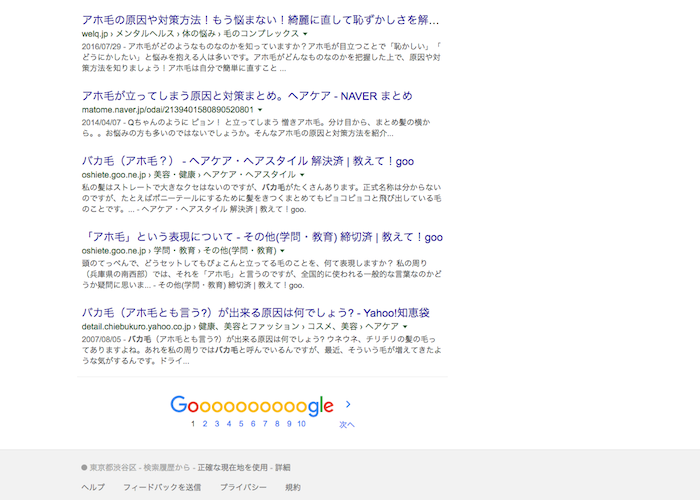Open the プライバシー footer link
700x500 pixels.
243,487
